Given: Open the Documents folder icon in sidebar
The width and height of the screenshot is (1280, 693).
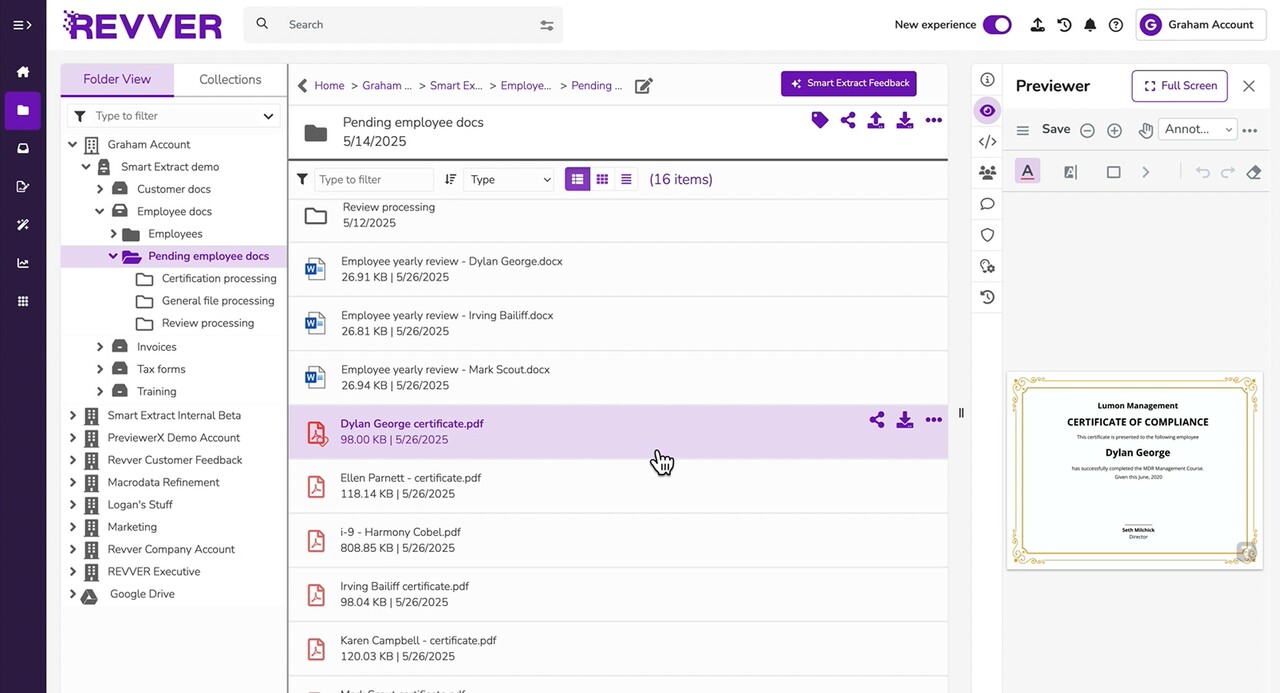Looking at the screenshot, I should (23, 110).
